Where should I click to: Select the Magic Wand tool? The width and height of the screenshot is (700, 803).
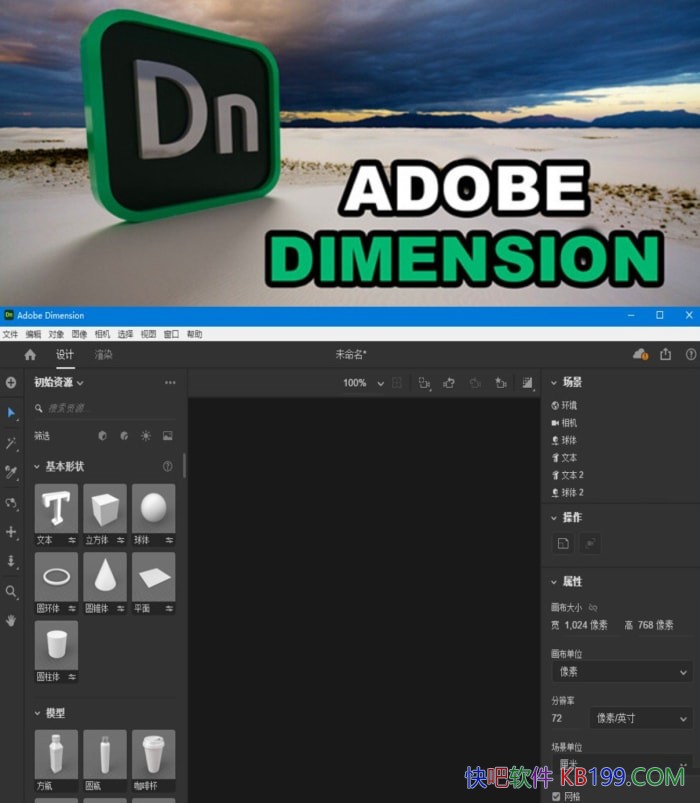11,443
